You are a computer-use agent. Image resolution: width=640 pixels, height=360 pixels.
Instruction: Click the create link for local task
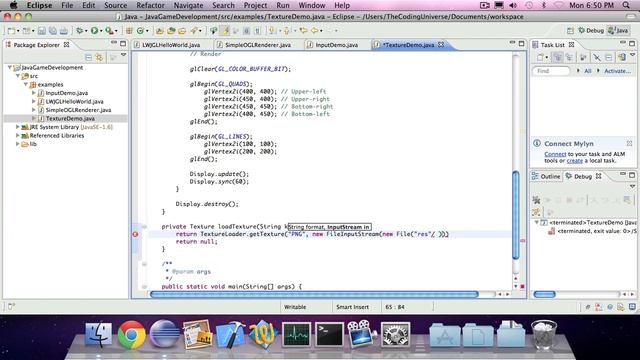[575, 161]
